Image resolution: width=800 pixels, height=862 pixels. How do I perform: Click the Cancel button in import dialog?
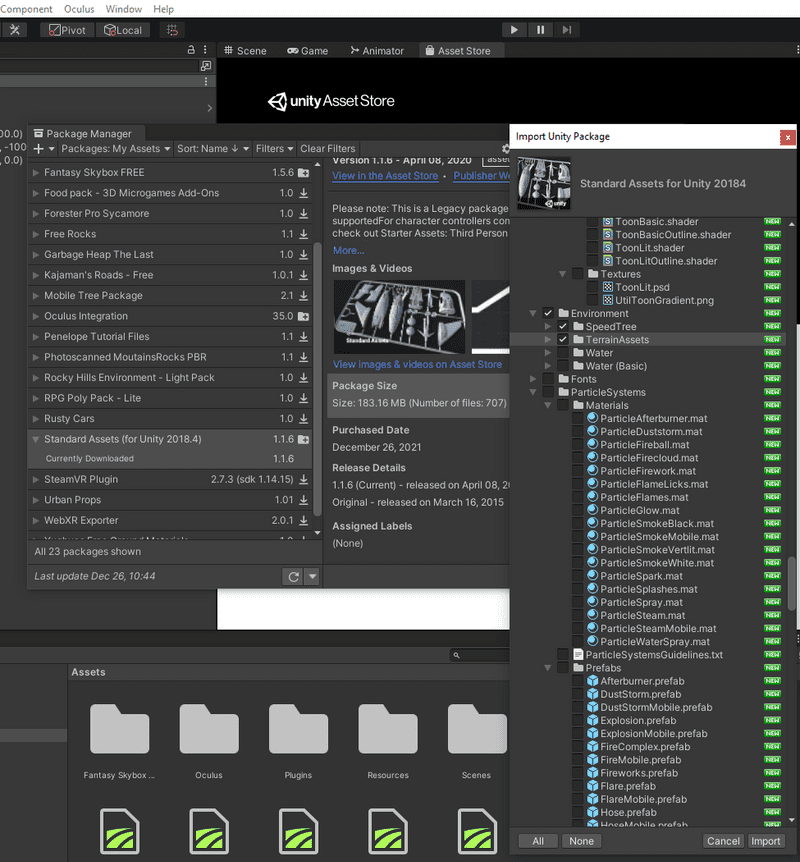coord(723,841)
